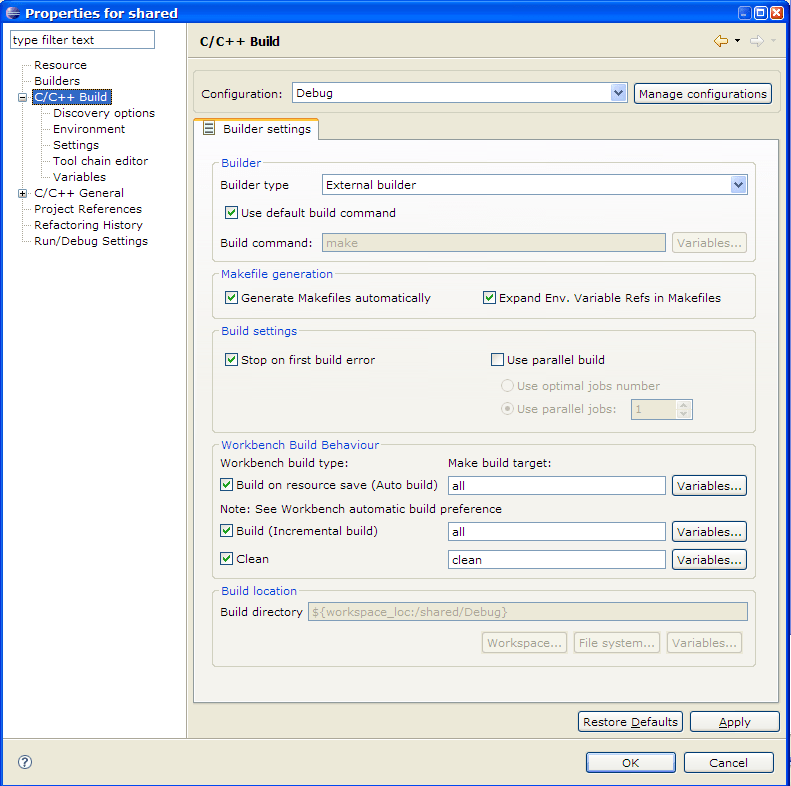Toggle Expand Env. Variable Refs in Makefiles
791x786 pixels.
(x=489, y=298)
